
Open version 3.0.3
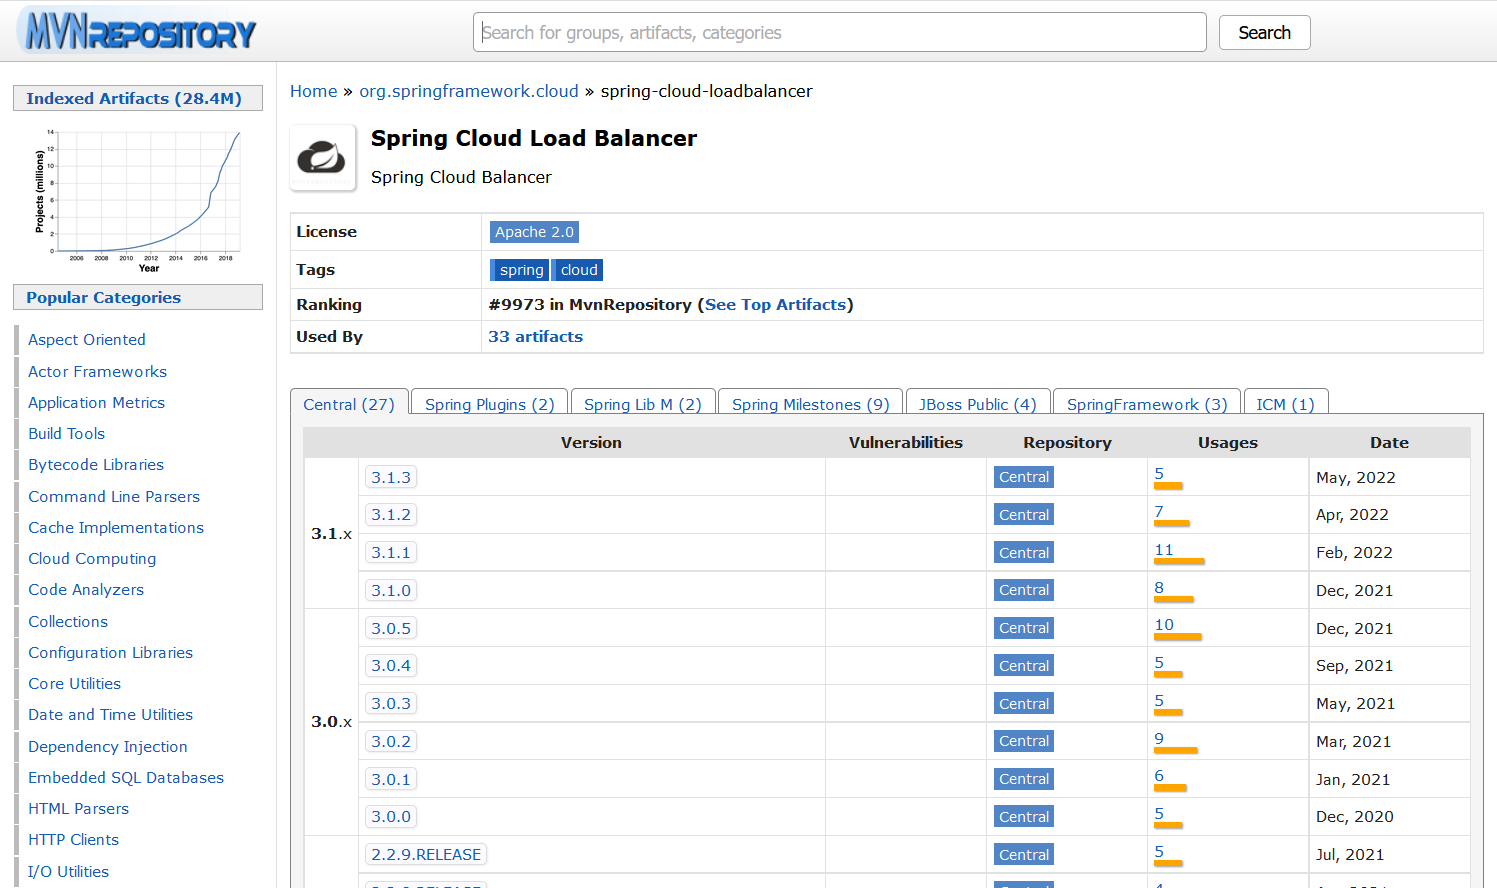point(391,704)
